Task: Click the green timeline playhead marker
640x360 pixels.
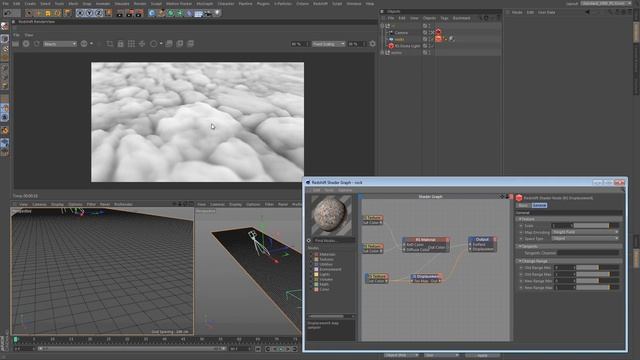Action: [x=16, y=339]
